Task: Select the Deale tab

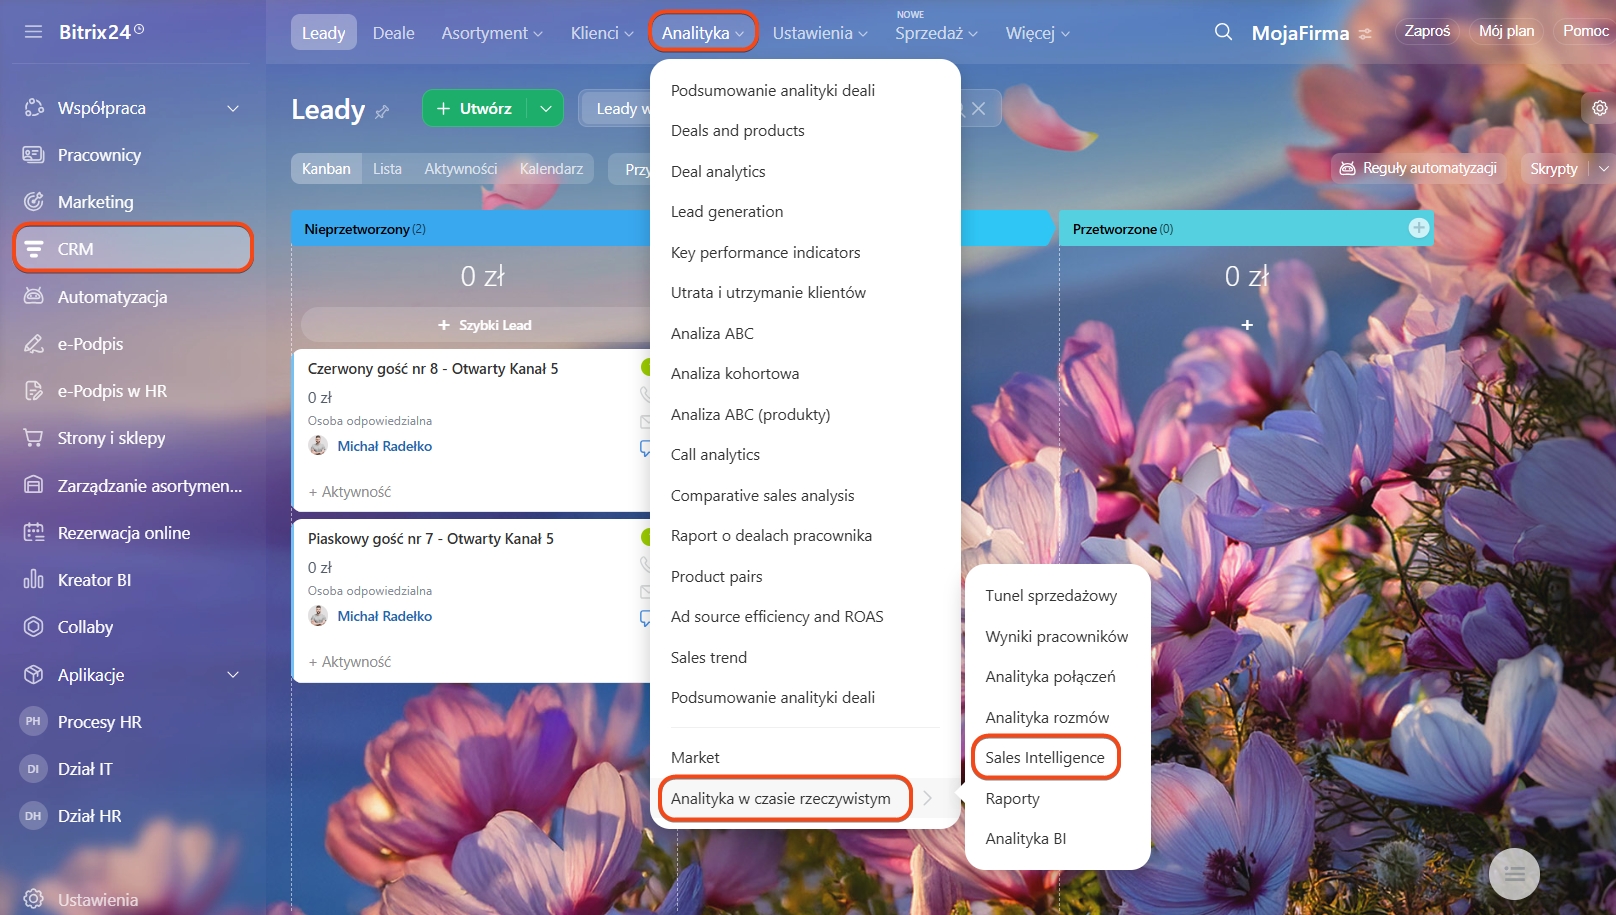Action: [393, 33]
